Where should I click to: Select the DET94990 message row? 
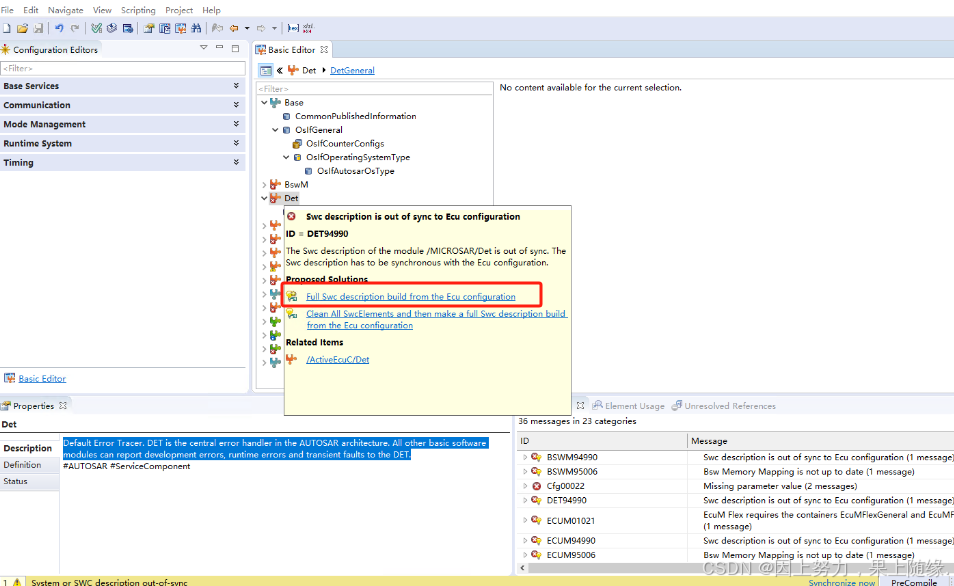[x=735, y=500]
